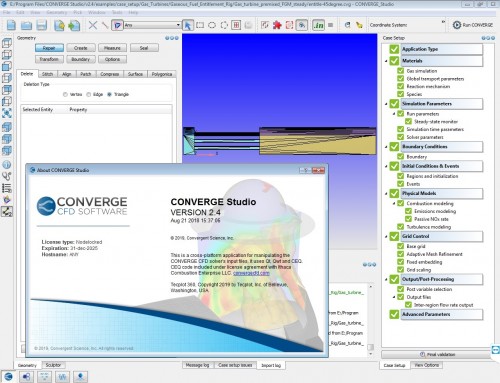Toggle the Gas simulation checkbox

(401, 71)
